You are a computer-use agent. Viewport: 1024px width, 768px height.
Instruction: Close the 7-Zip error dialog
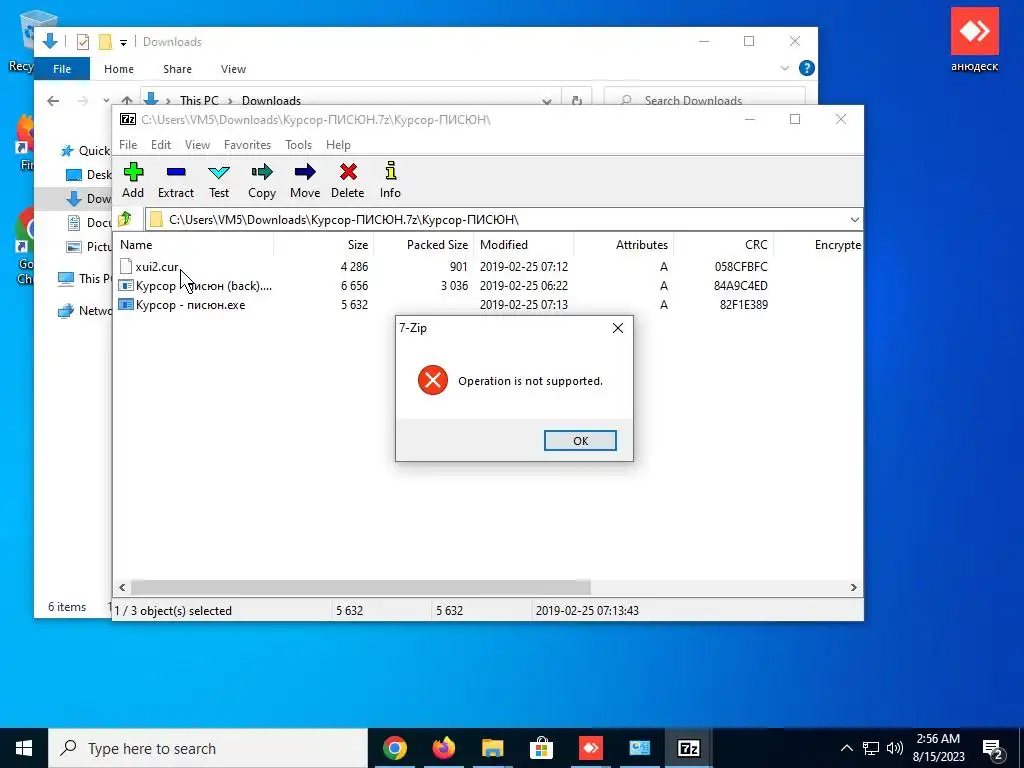point(618,328)
